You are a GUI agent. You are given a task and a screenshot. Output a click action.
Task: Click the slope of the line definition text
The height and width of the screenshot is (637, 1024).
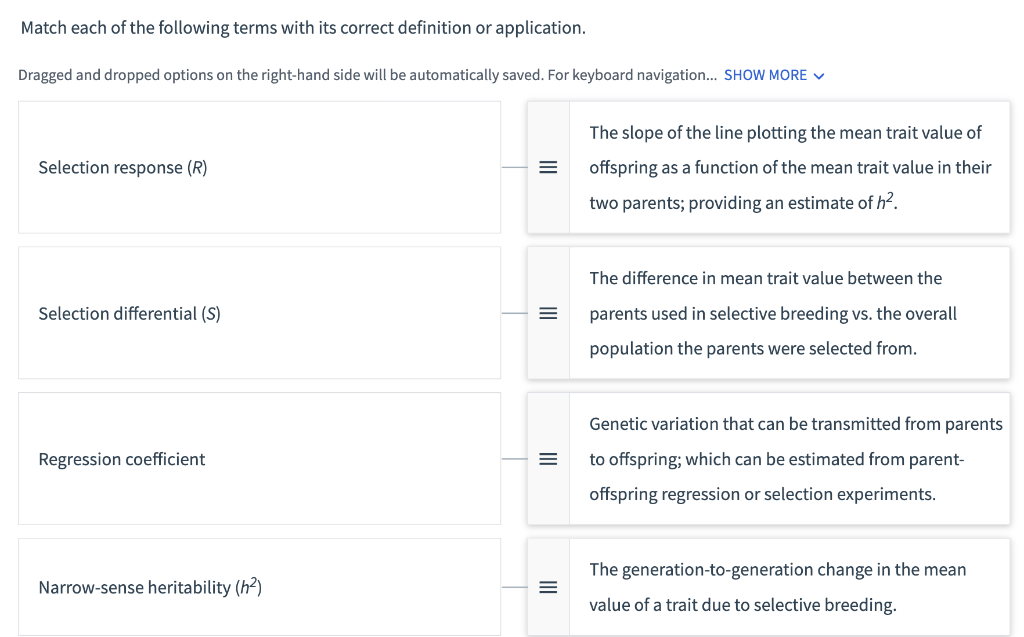point(790,168)
